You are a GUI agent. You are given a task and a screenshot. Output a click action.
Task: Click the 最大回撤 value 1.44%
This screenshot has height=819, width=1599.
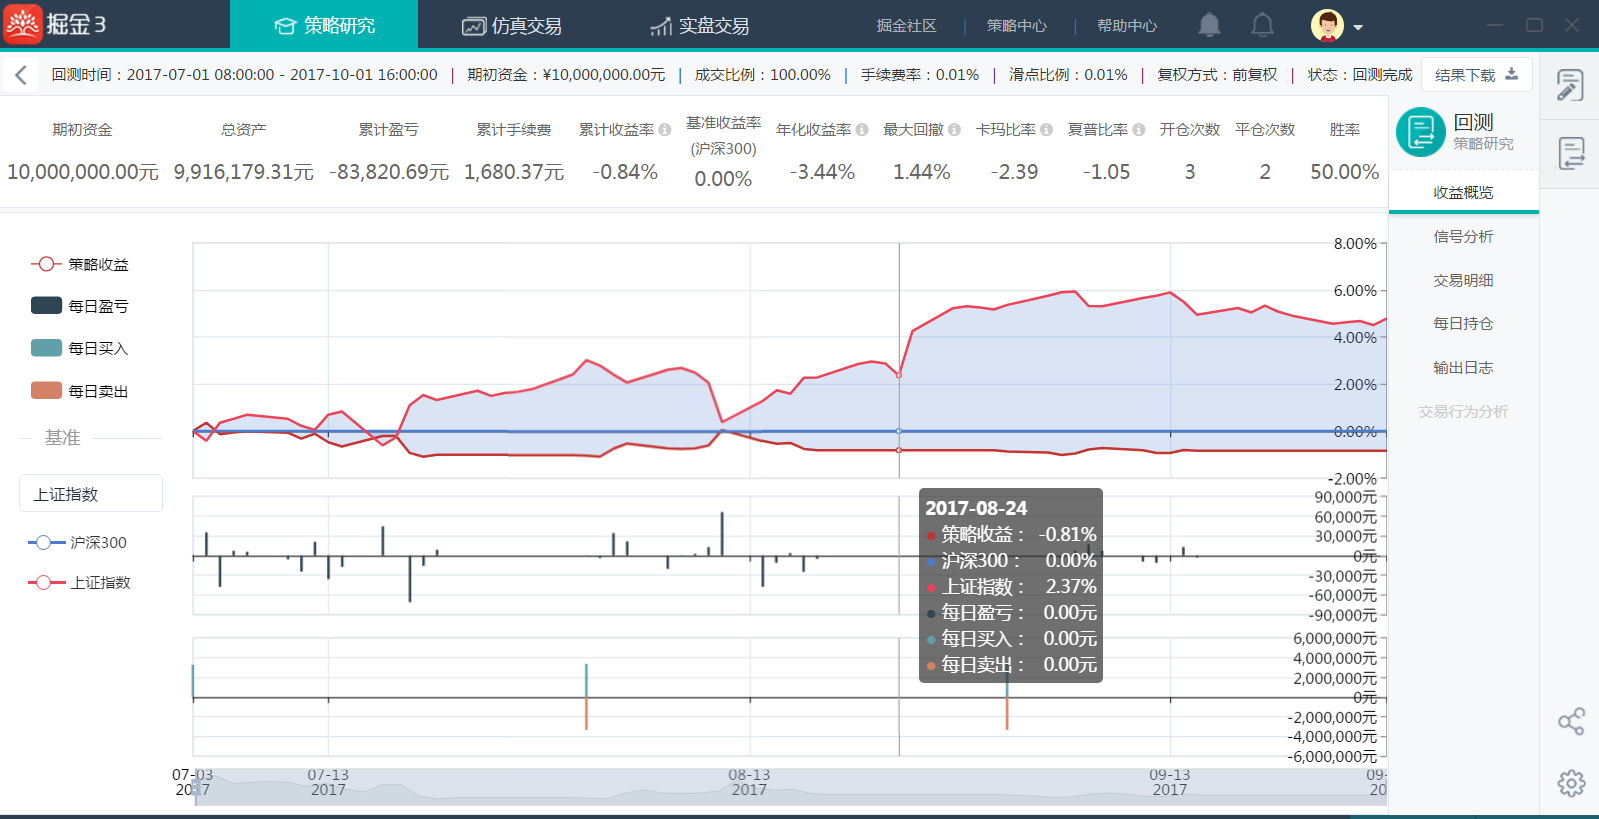click(922, 172)
